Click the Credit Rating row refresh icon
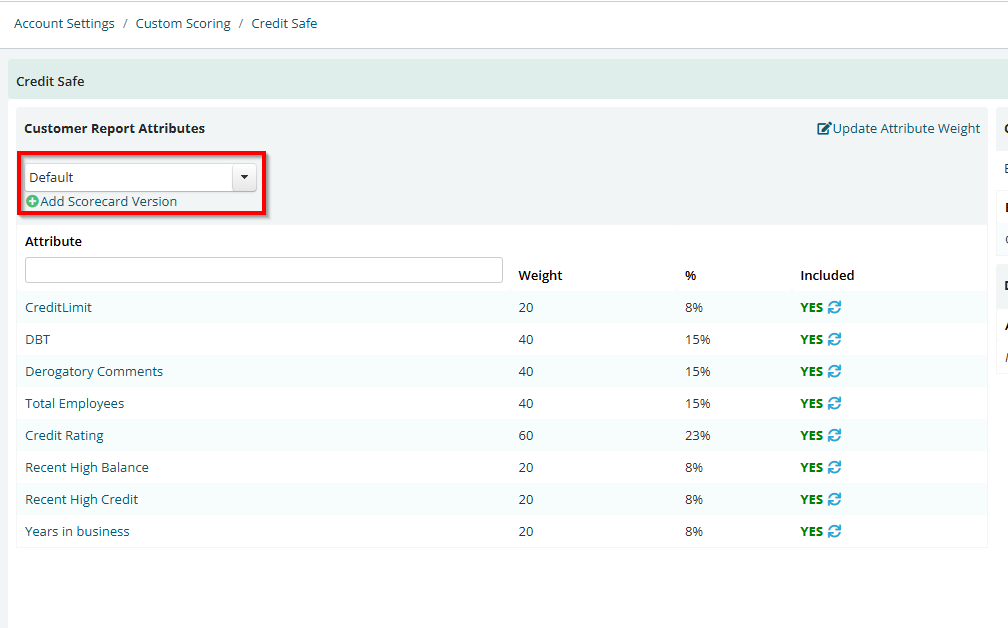This screenshot has width=1008, height=628. pos(834,435)
